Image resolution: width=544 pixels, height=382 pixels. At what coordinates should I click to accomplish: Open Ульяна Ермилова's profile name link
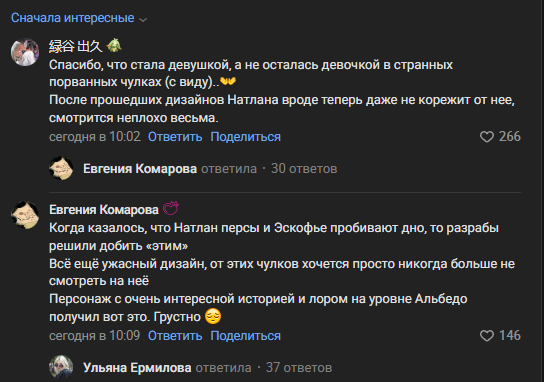tap(137, 367)
